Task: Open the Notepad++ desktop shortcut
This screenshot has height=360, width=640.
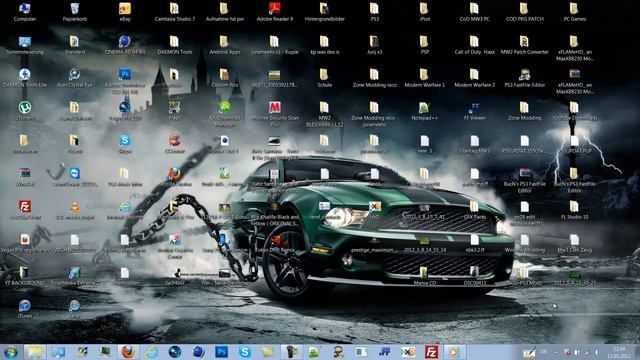Action: [x=424, y=111]
